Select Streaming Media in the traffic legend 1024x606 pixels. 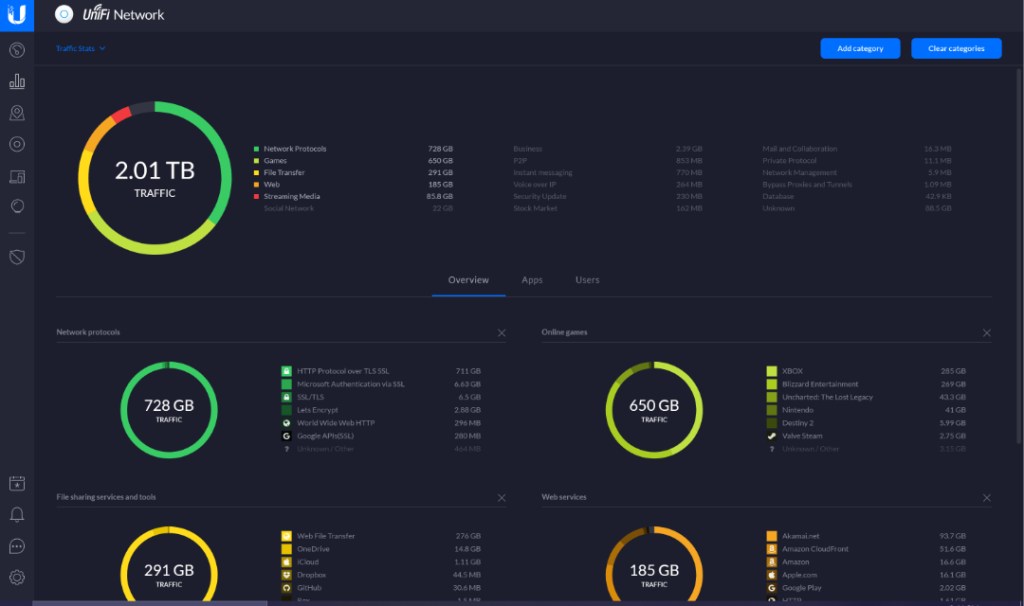pyautogui.click(x=291, y=196)
